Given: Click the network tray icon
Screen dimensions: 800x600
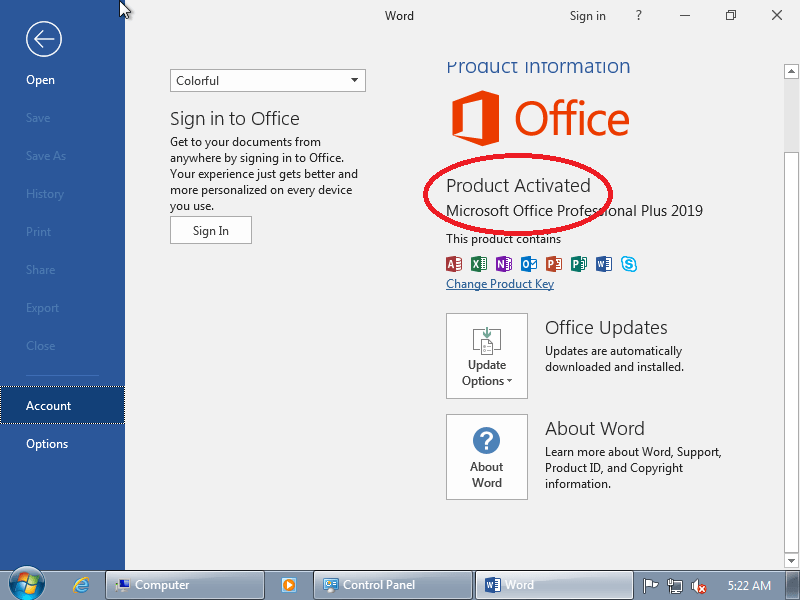Looking at the screenshot, I should (674, 586).
